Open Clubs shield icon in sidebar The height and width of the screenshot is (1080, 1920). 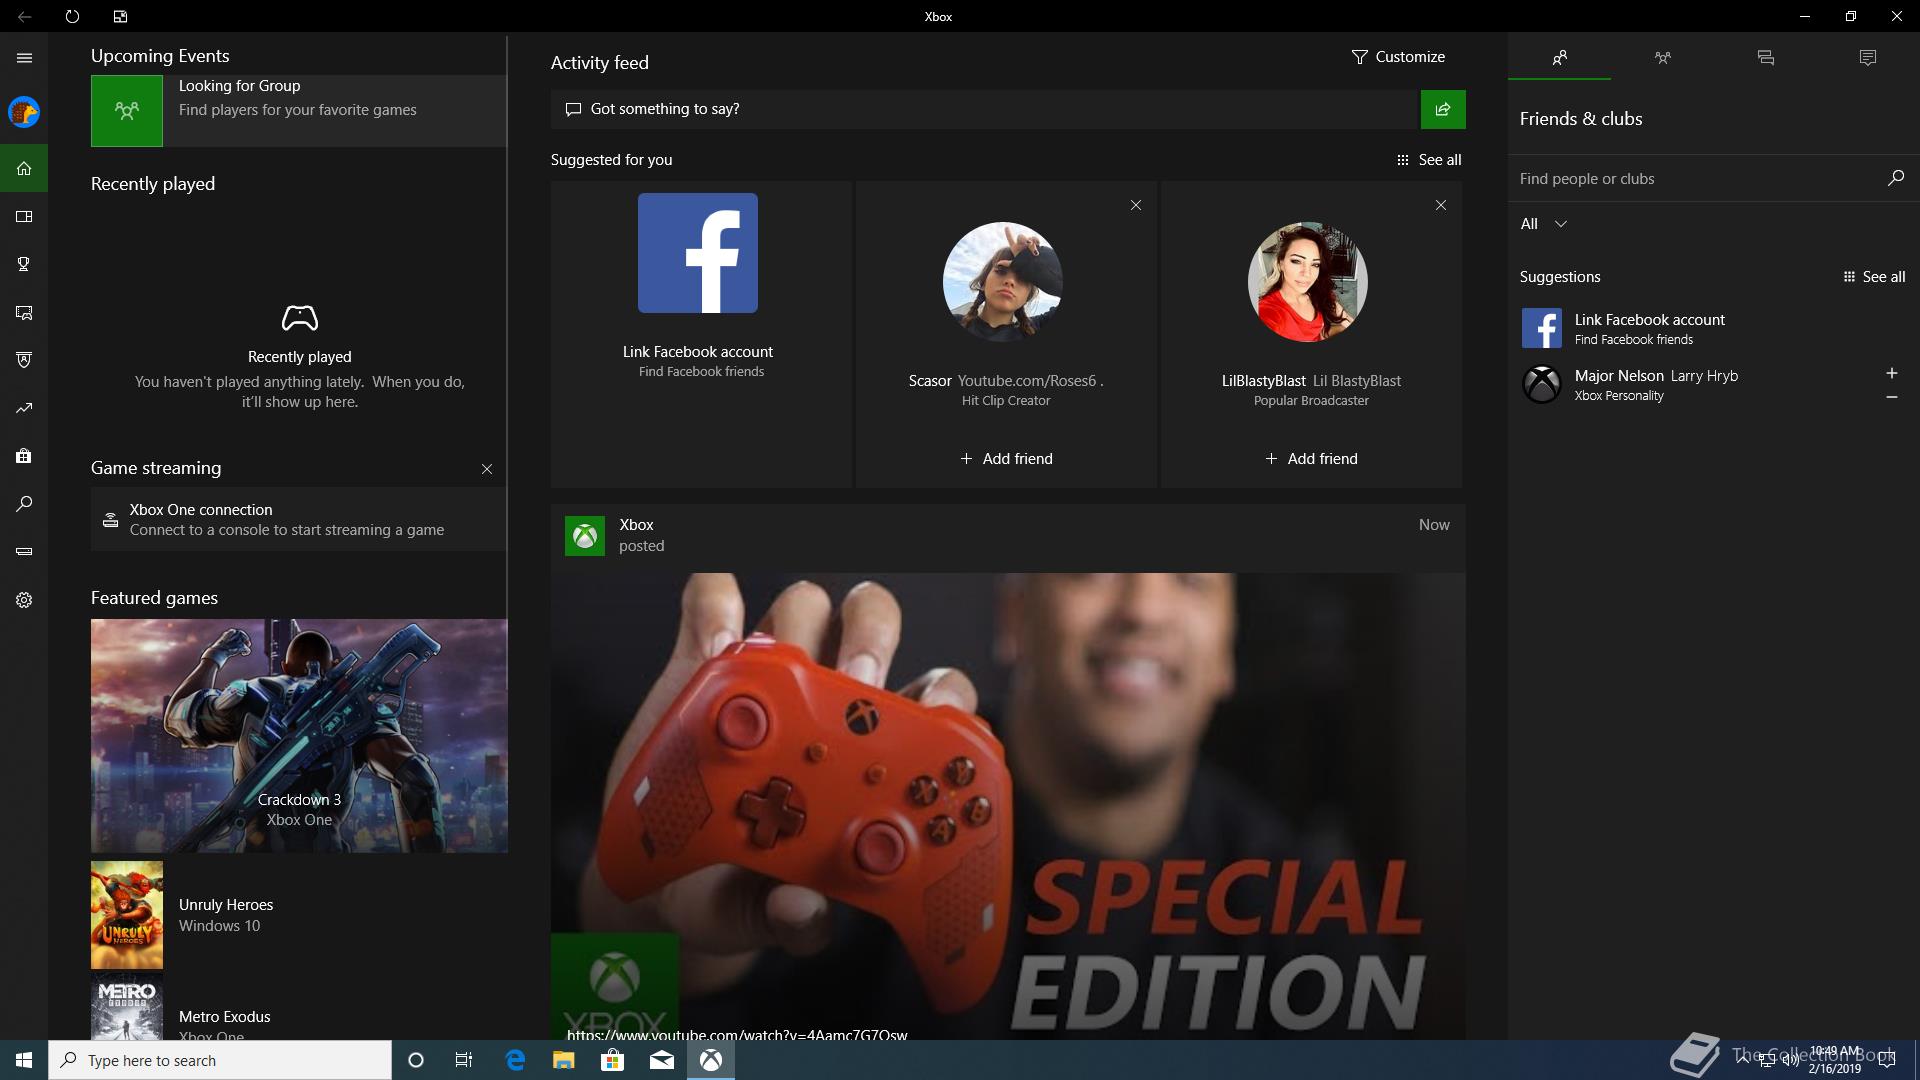click(24, 360)
